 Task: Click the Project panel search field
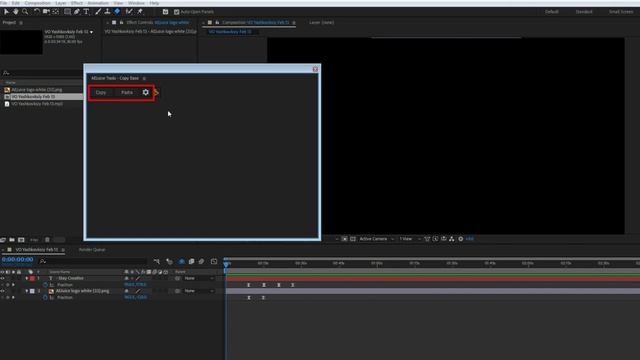click(43, 73)
